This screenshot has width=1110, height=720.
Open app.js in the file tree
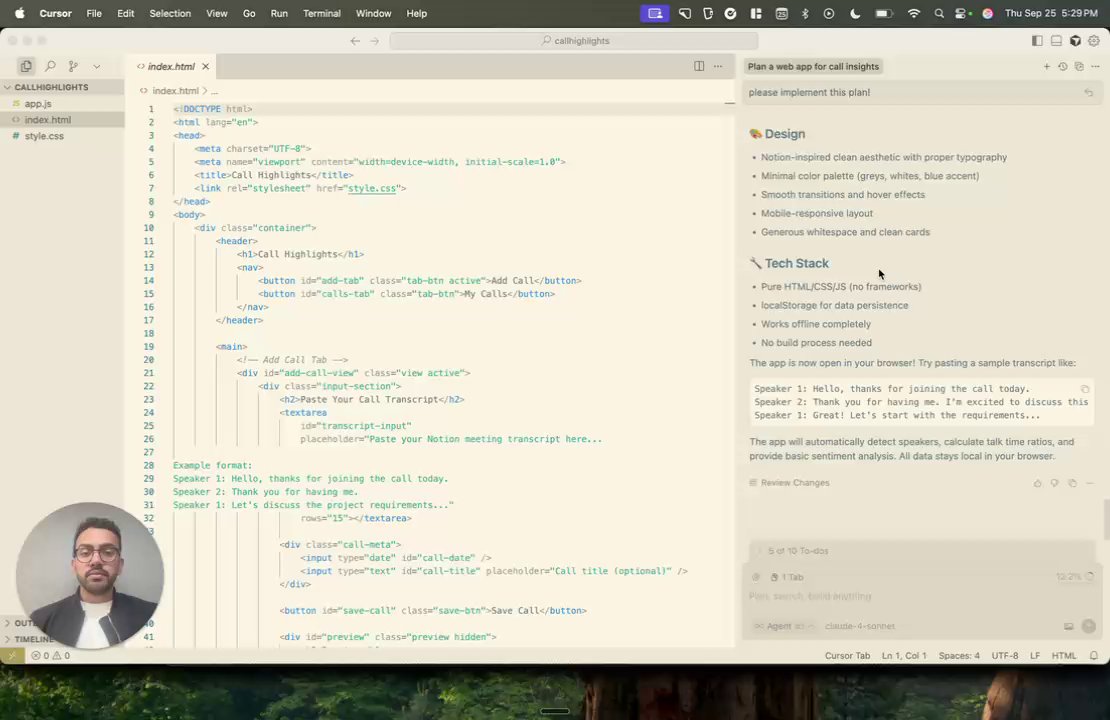tap(38, 103)
